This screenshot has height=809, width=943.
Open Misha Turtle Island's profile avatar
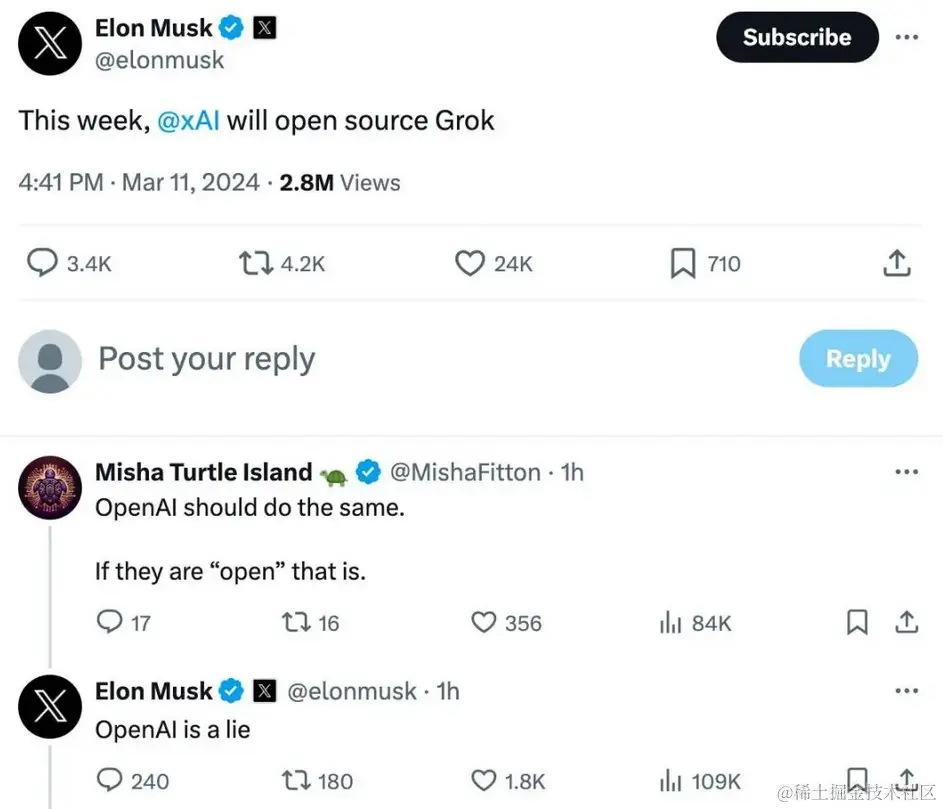pyautogui.click(x=50, y=489)
